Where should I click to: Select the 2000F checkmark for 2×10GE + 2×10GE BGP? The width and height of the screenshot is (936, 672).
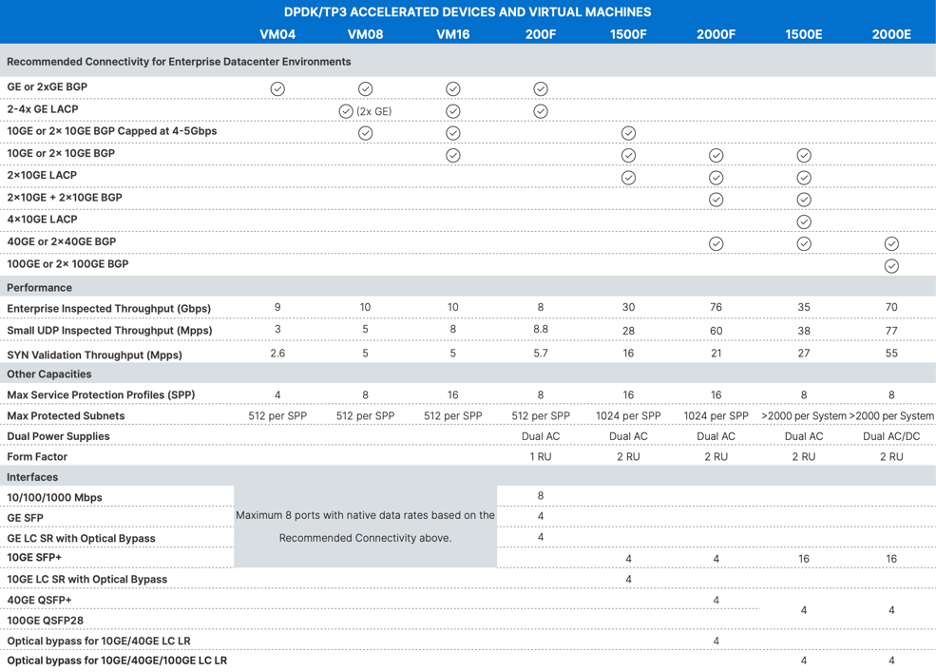716,200
